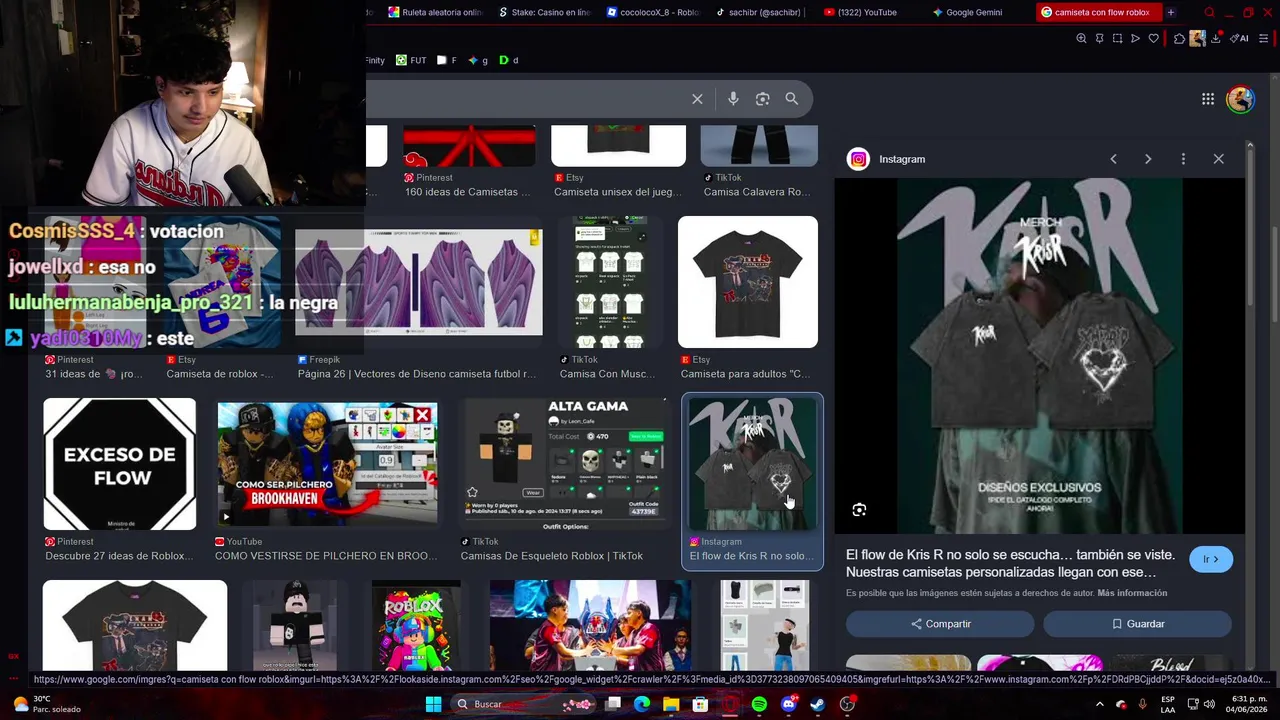The height and width of the screenshot is (720, 1280).
Task: Go to previous image in preview panel
Action: 1113,159
